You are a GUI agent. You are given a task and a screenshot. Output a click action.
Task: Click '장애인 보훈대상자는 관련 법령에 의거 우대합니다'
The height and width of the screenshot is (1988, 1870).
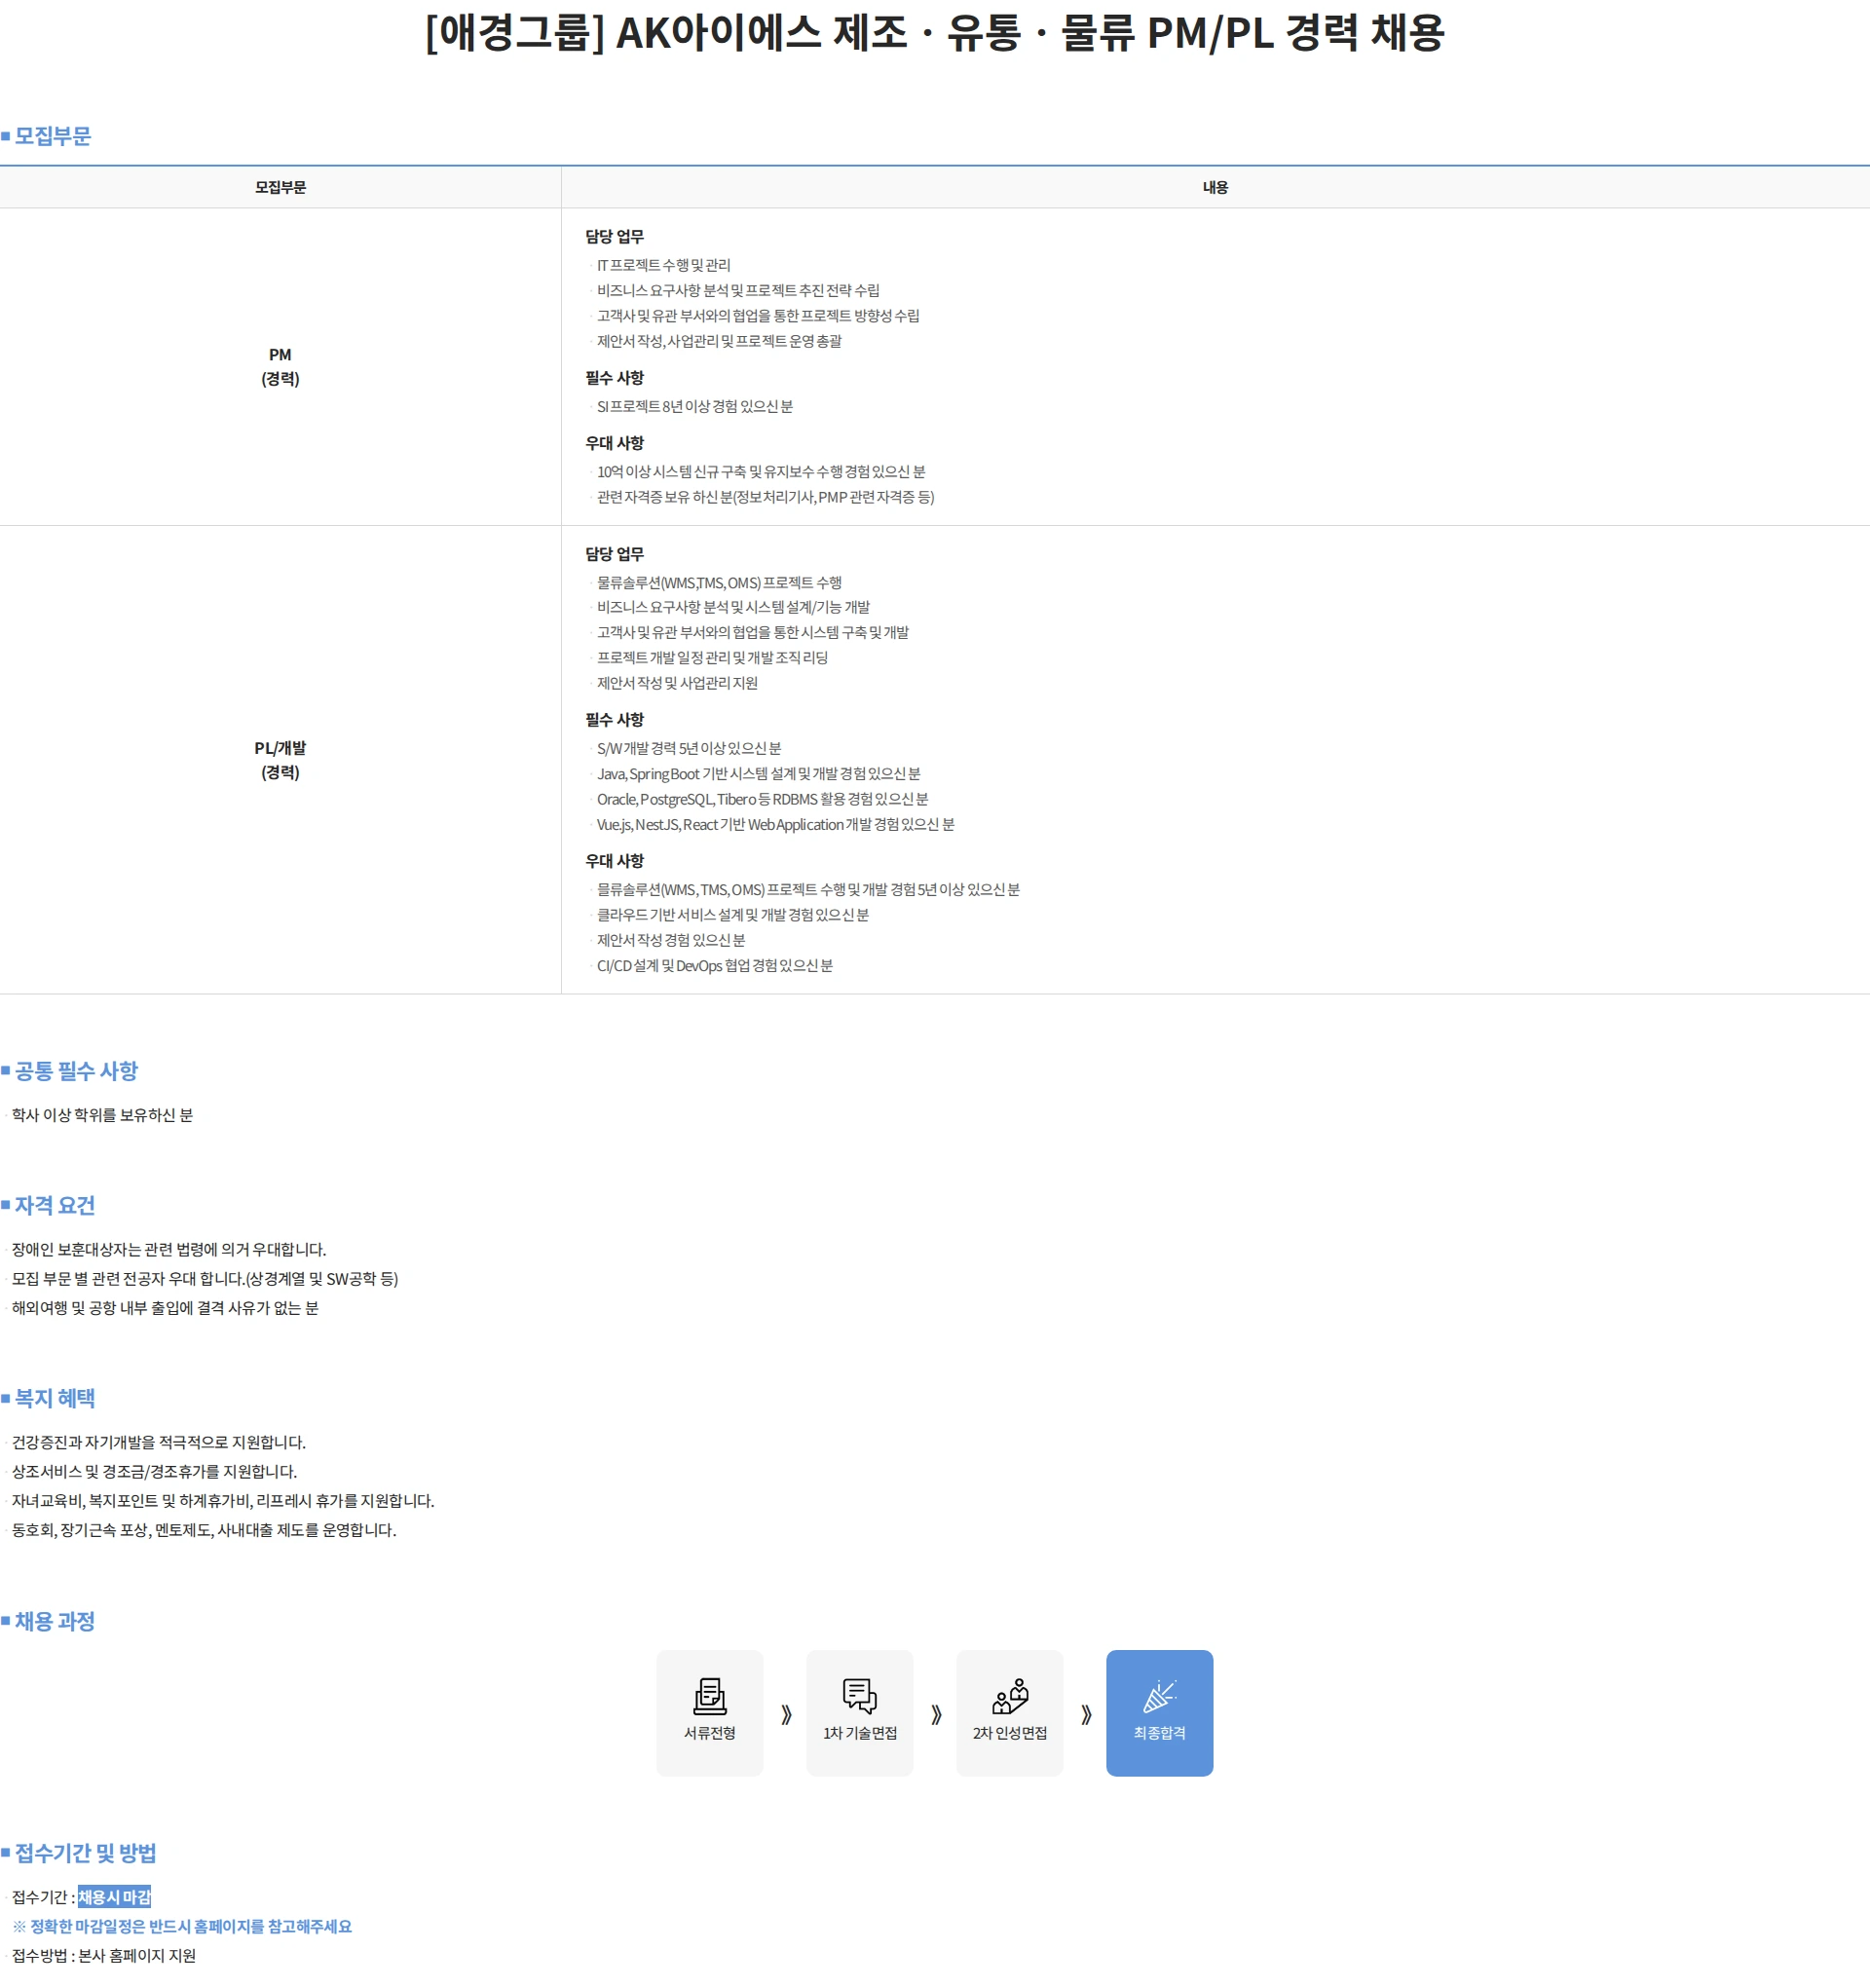169,1250
